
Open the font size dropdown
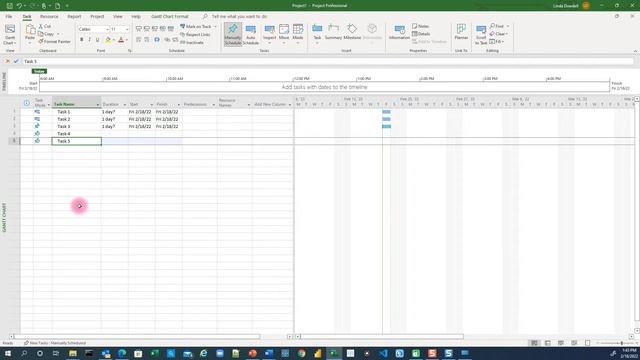127,29
